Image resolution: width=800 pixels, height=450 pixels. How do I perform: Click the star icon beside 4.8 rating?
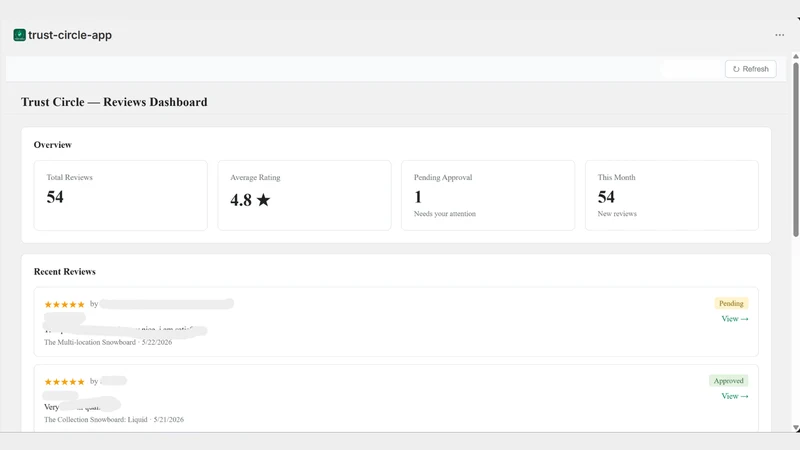click(x=263, y=199)
